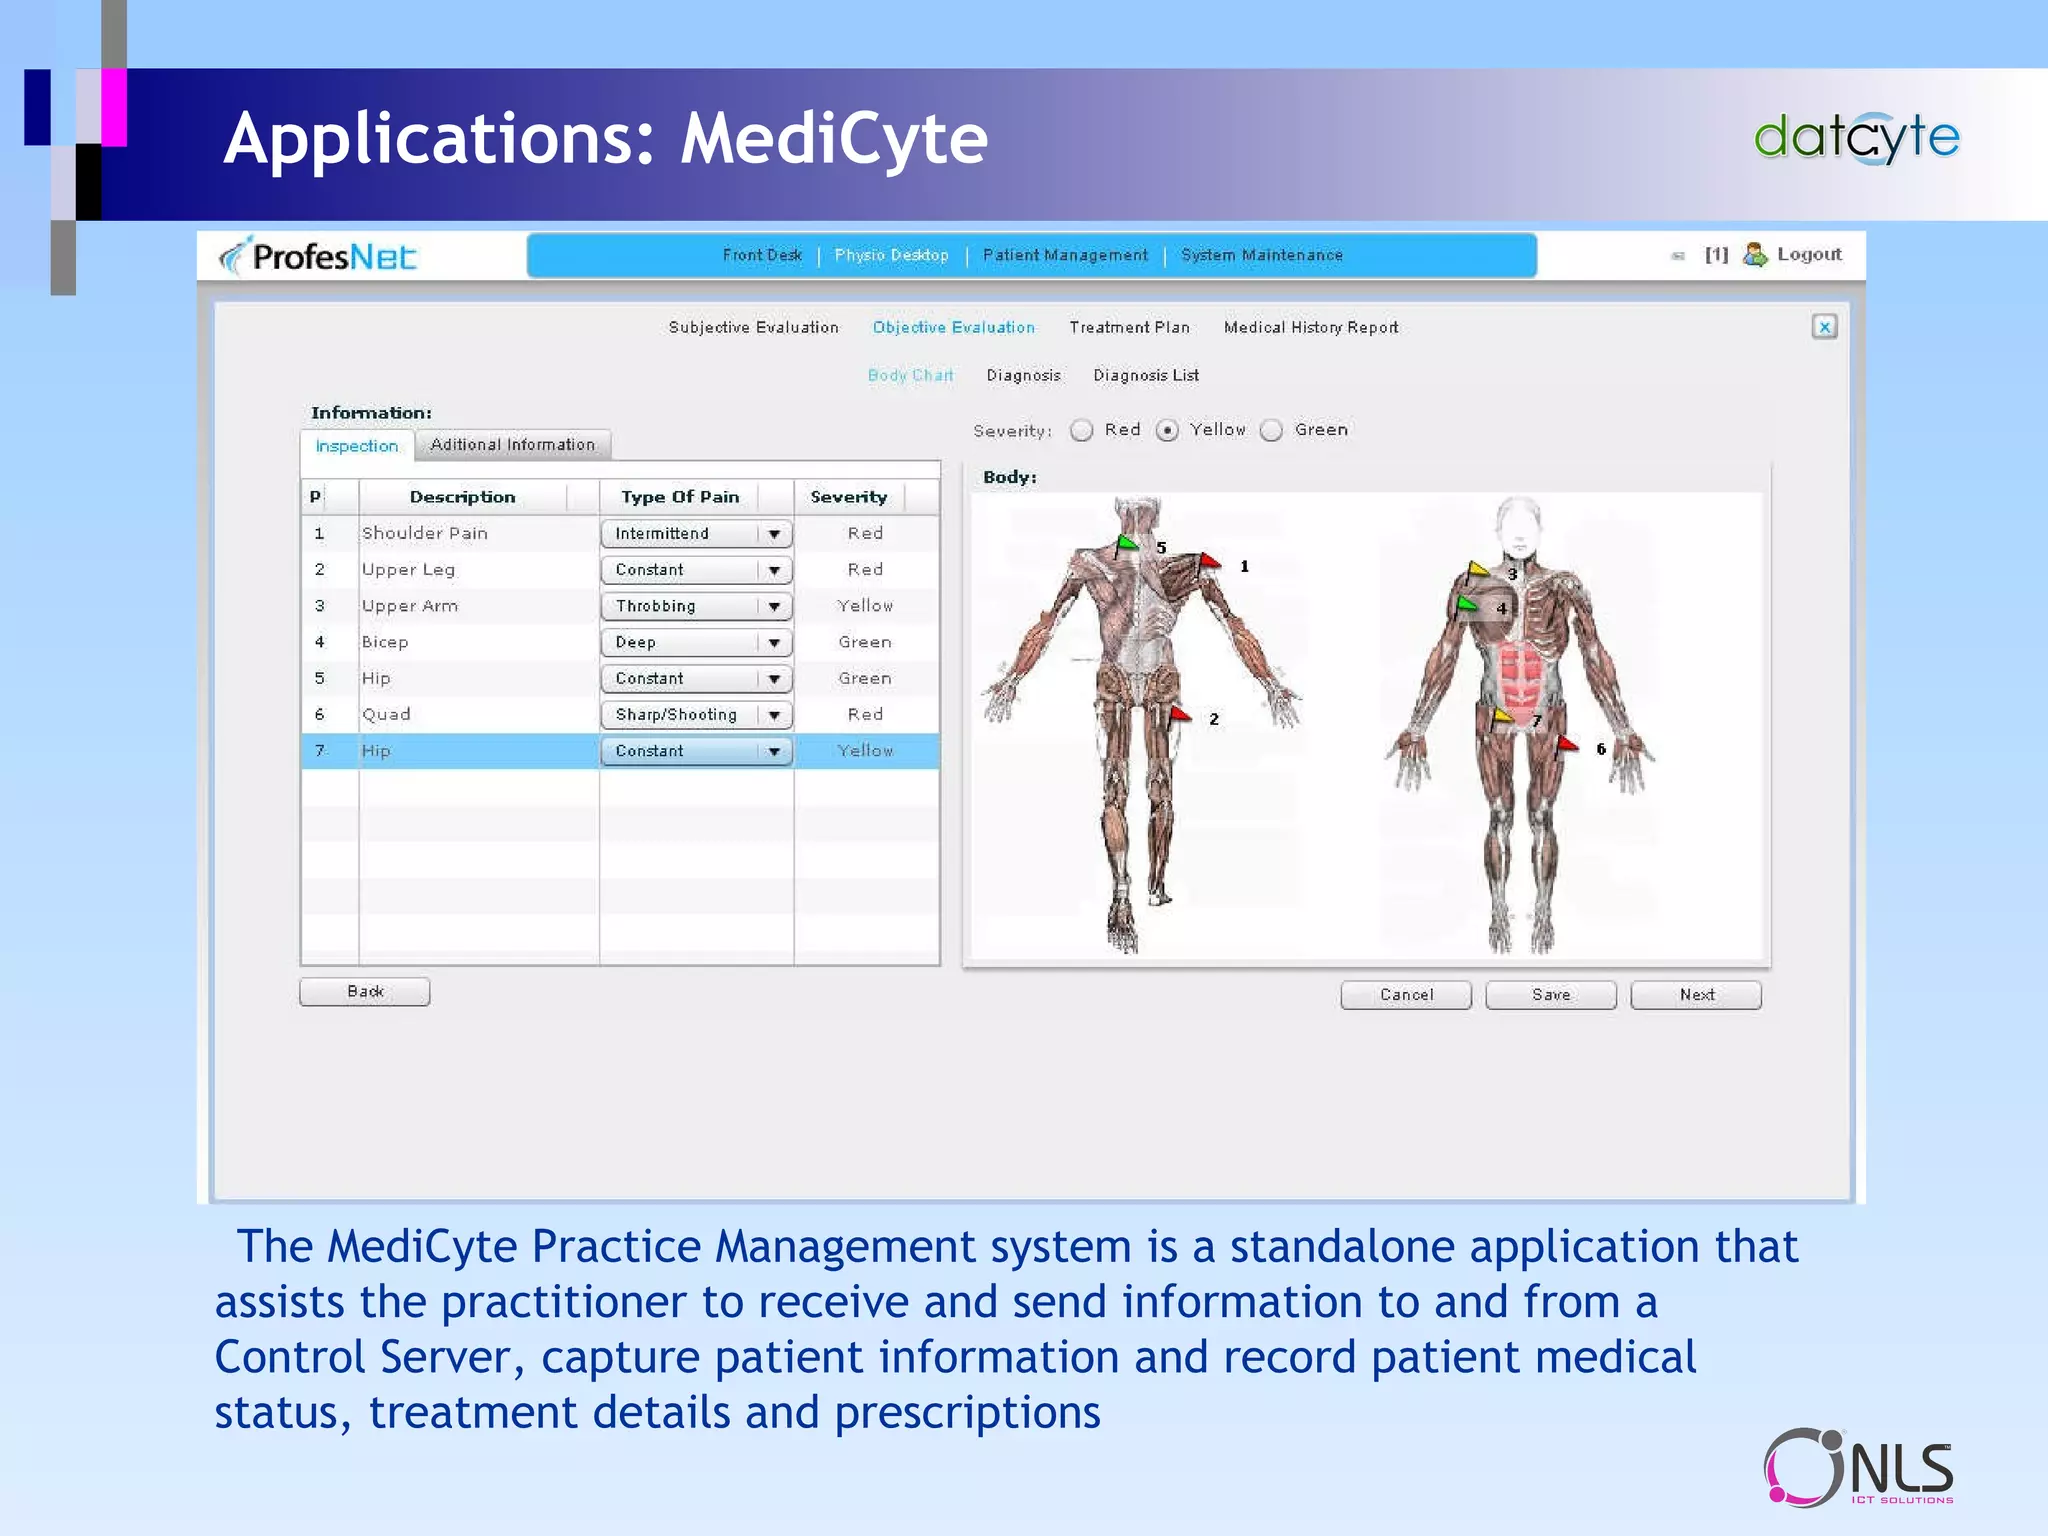Screen dimensions: 2048x1536
Task: Click the Cancel button
Action: tap(1406, 994)
